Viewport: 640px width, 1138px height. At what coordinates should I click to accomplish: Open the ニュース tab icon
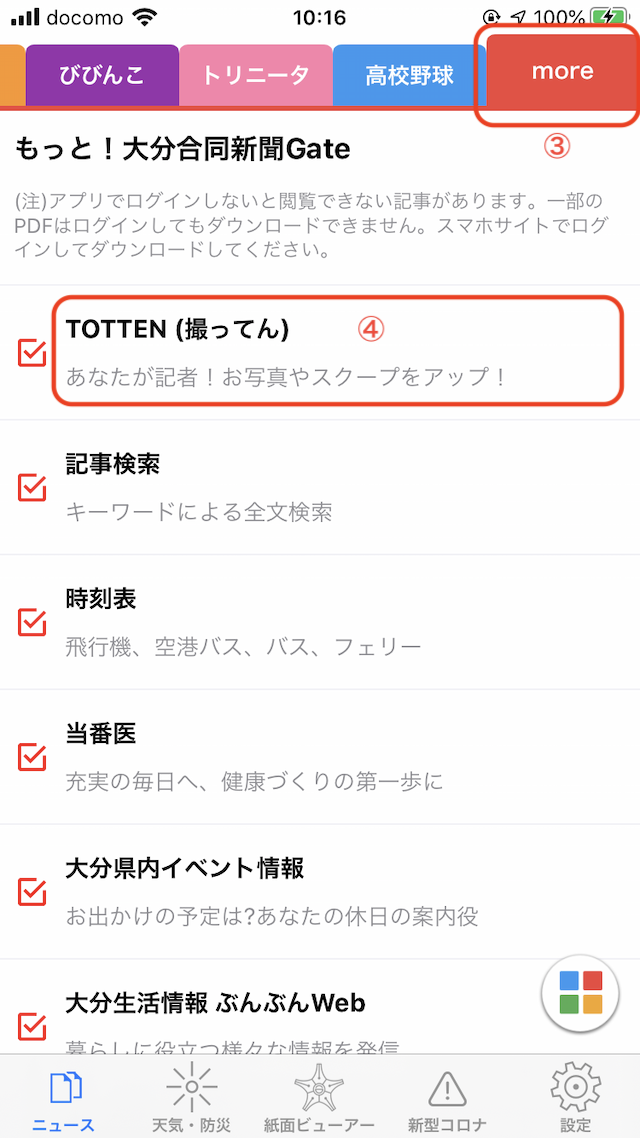tap(64, 1087)
